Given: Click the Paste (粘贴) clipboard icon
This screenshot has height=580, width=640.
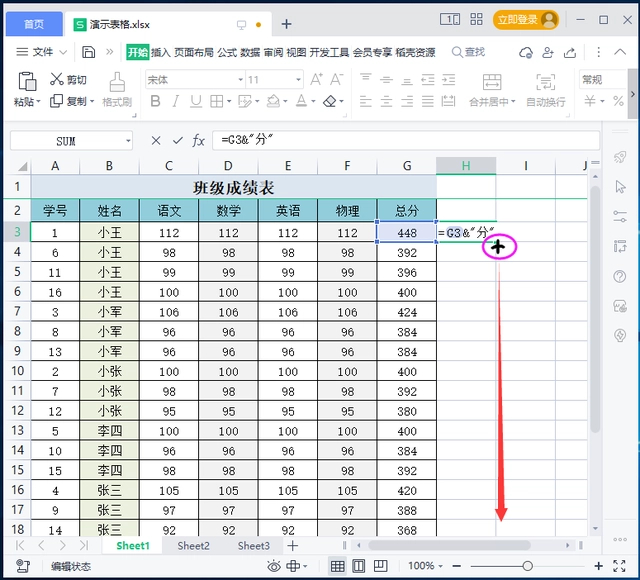Looking at the screenshot, I should coord(26,82).
